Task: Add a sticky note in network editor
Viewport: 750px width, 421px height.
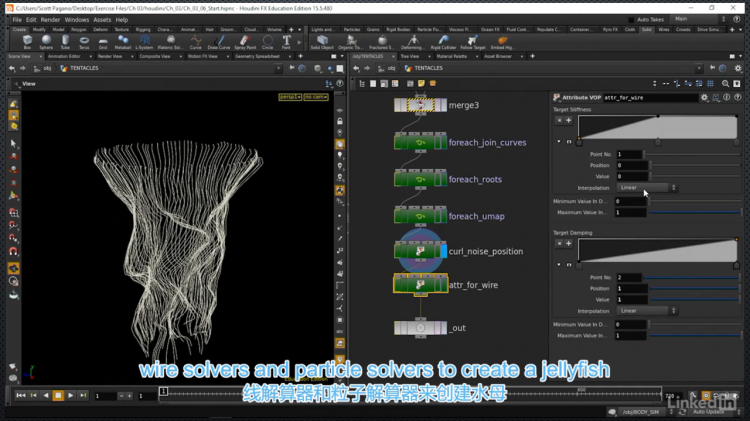Action: coord(421,84)
